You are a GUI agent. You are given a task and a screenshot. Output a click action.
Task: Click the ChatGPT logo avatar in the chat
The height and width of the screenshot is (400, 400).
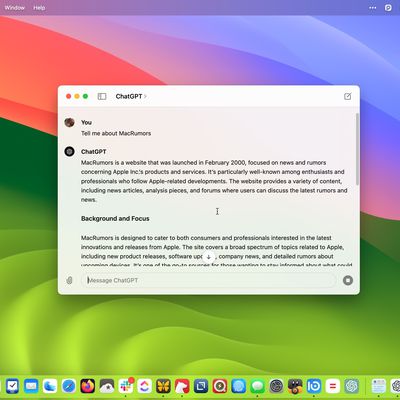69,152
